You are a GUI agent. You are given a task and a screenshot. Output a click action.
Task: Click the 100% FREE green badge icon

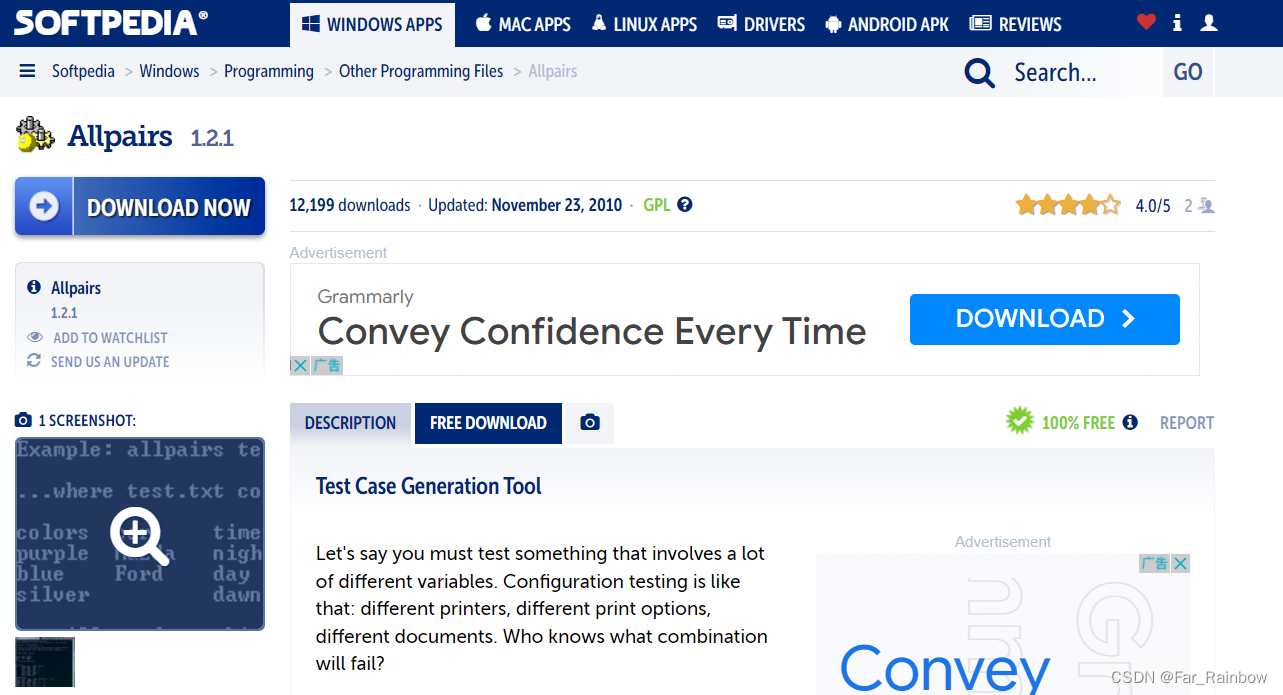pyautogui.click(x=1019, y=421)
